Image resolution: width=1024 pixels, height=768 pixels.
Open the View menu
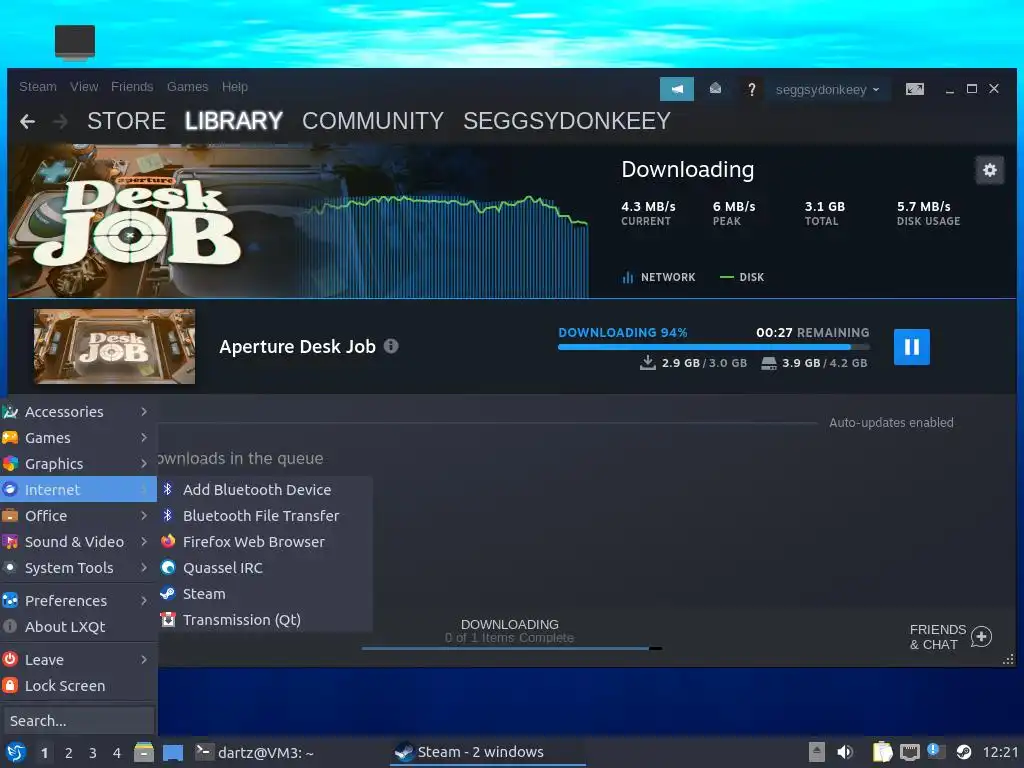click(84, 87)
